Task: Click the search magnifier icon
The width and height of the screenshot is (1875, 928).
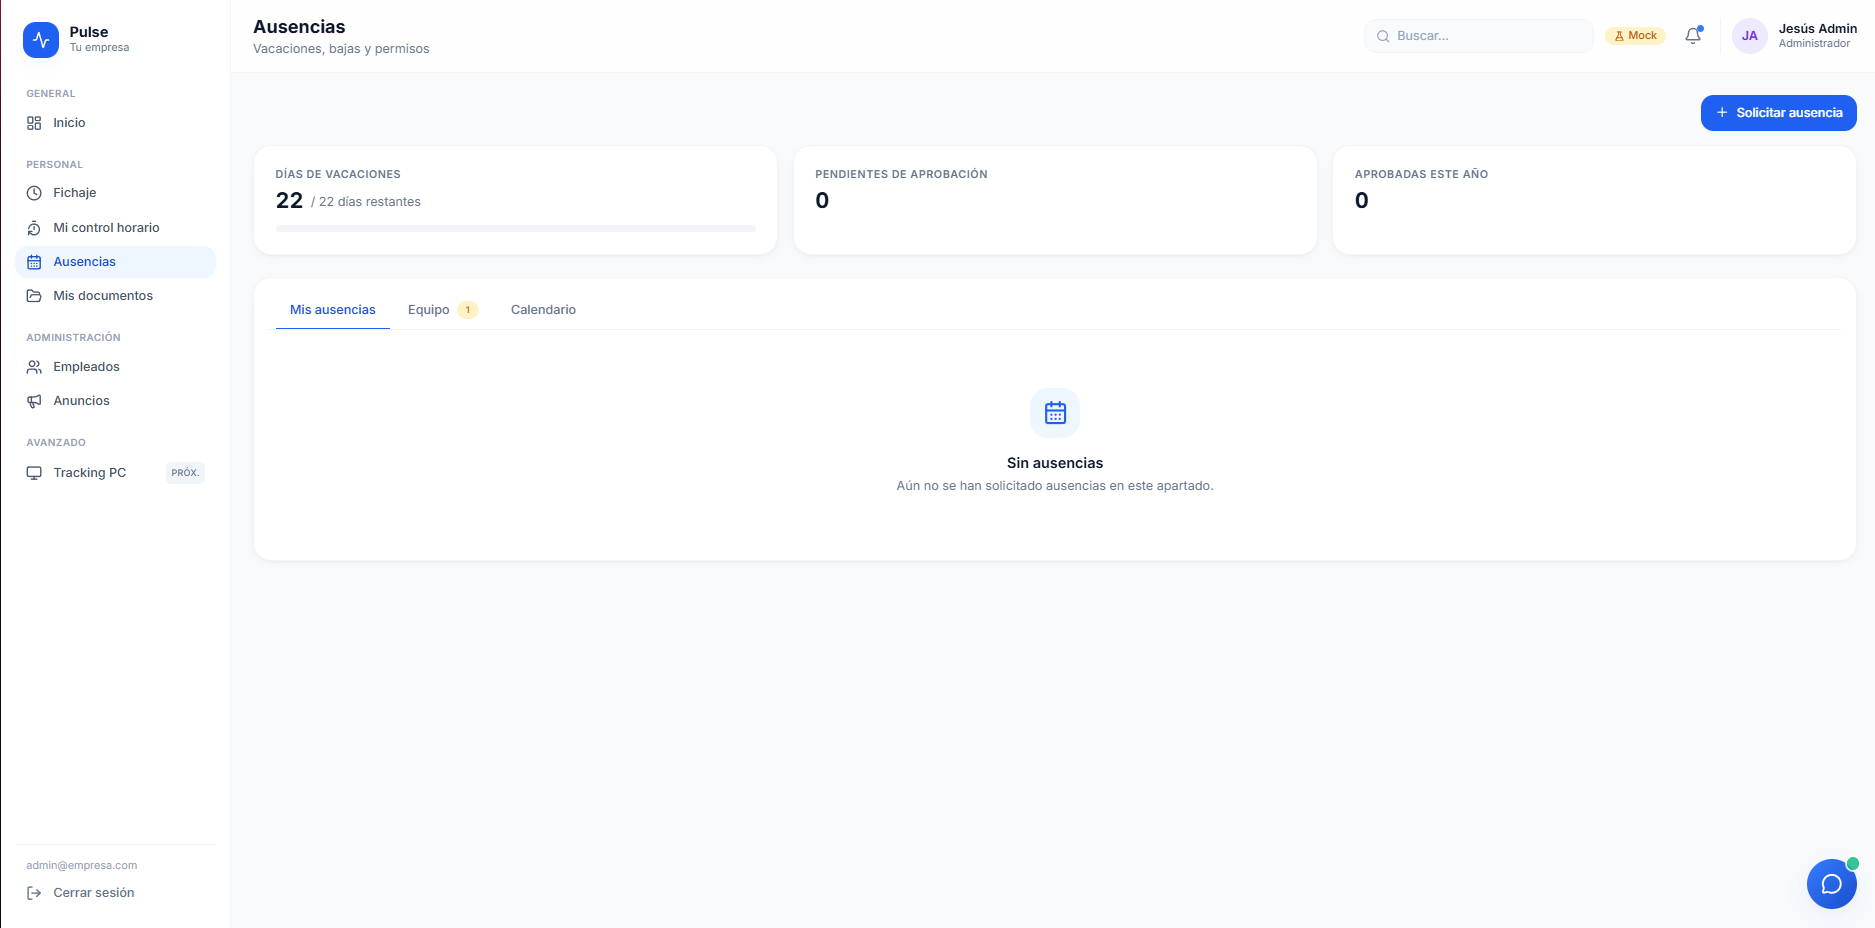Action: pos(1383,36)
